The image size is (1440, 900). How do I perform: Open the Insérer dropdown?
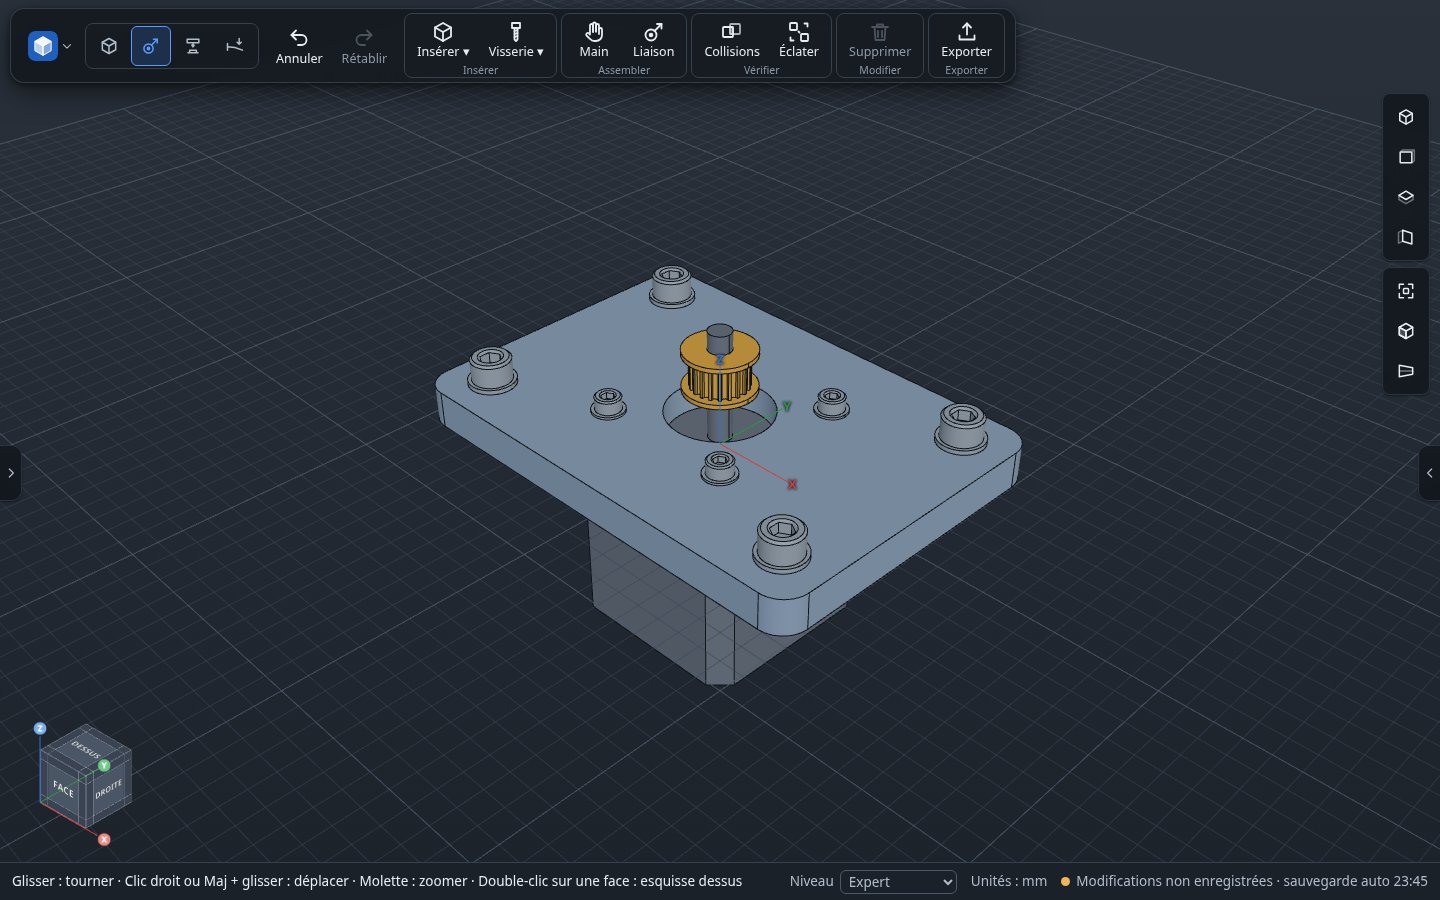point(443,41)
